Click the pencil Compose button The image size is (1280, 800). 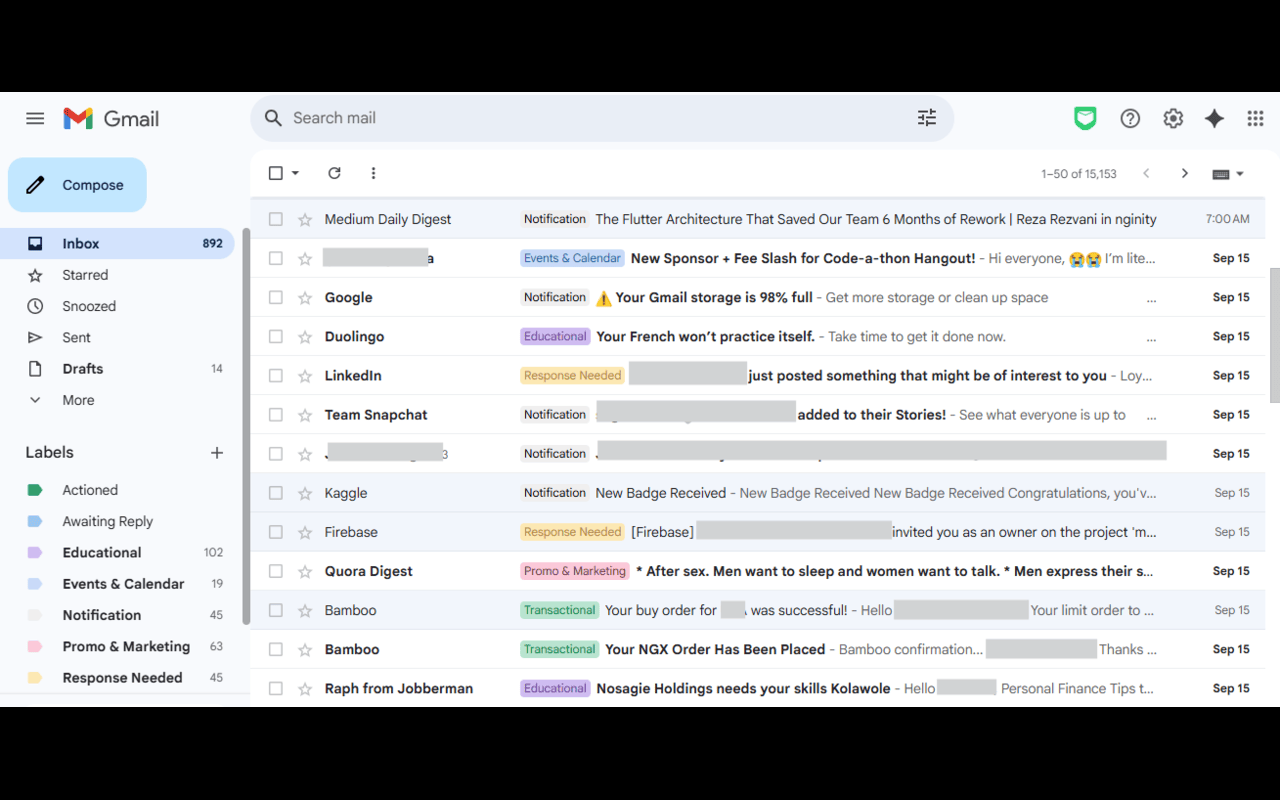point(77,185)
